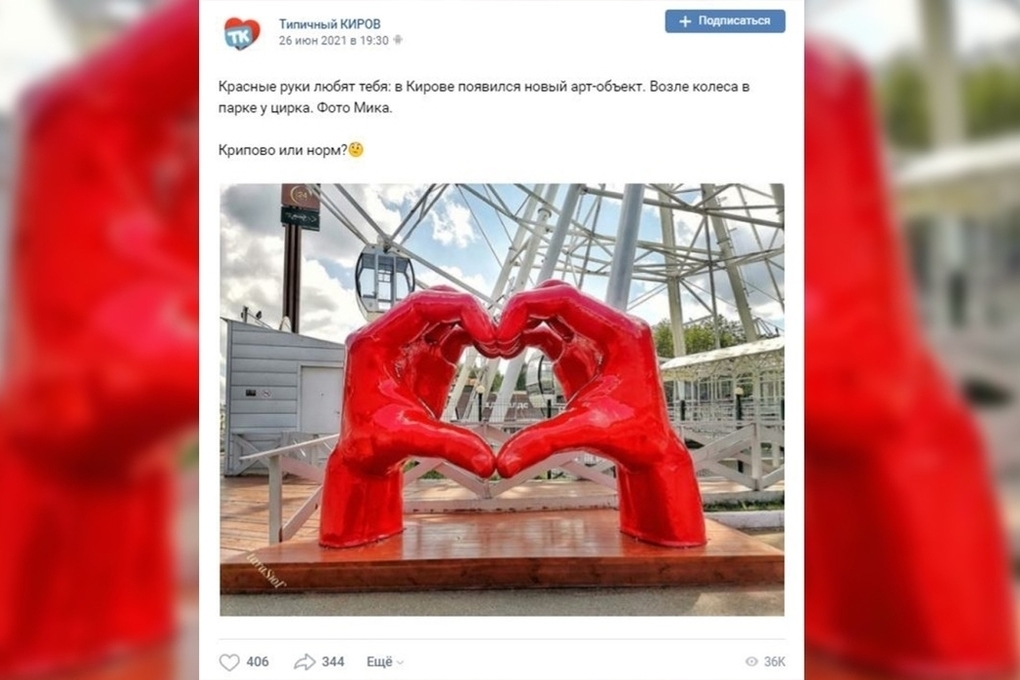Click the blurred background left of the post
1020x680 pixels.
coord(99,340)
